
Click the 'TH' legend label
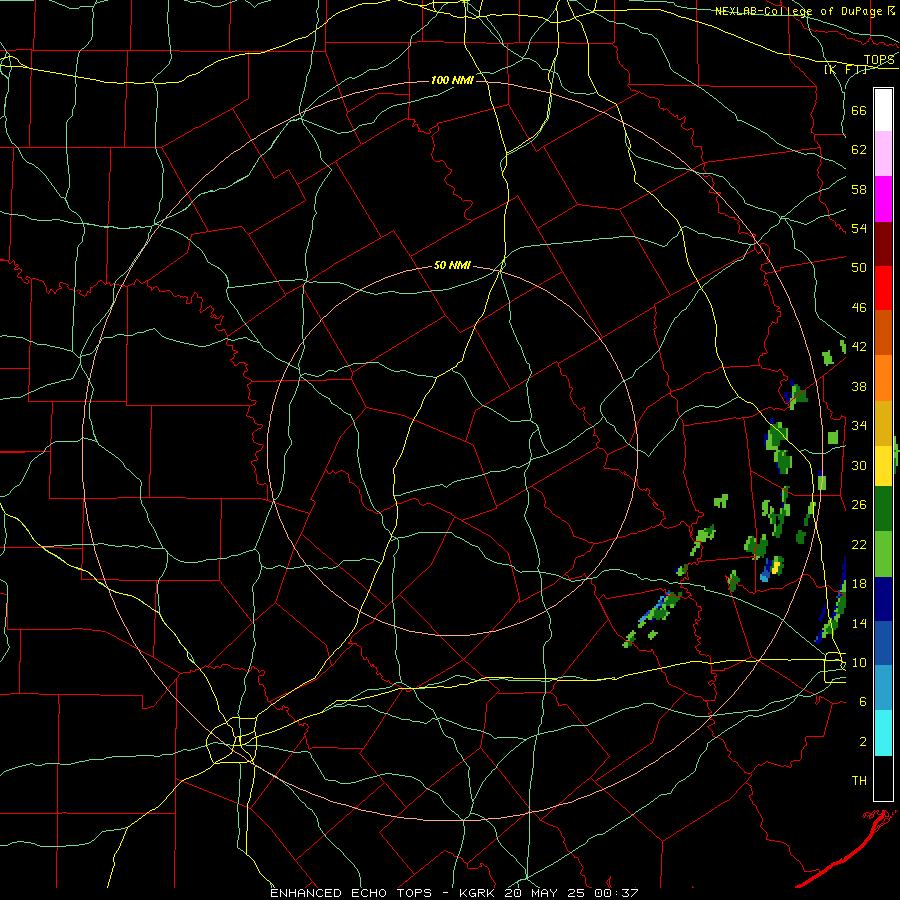[859, 781]
